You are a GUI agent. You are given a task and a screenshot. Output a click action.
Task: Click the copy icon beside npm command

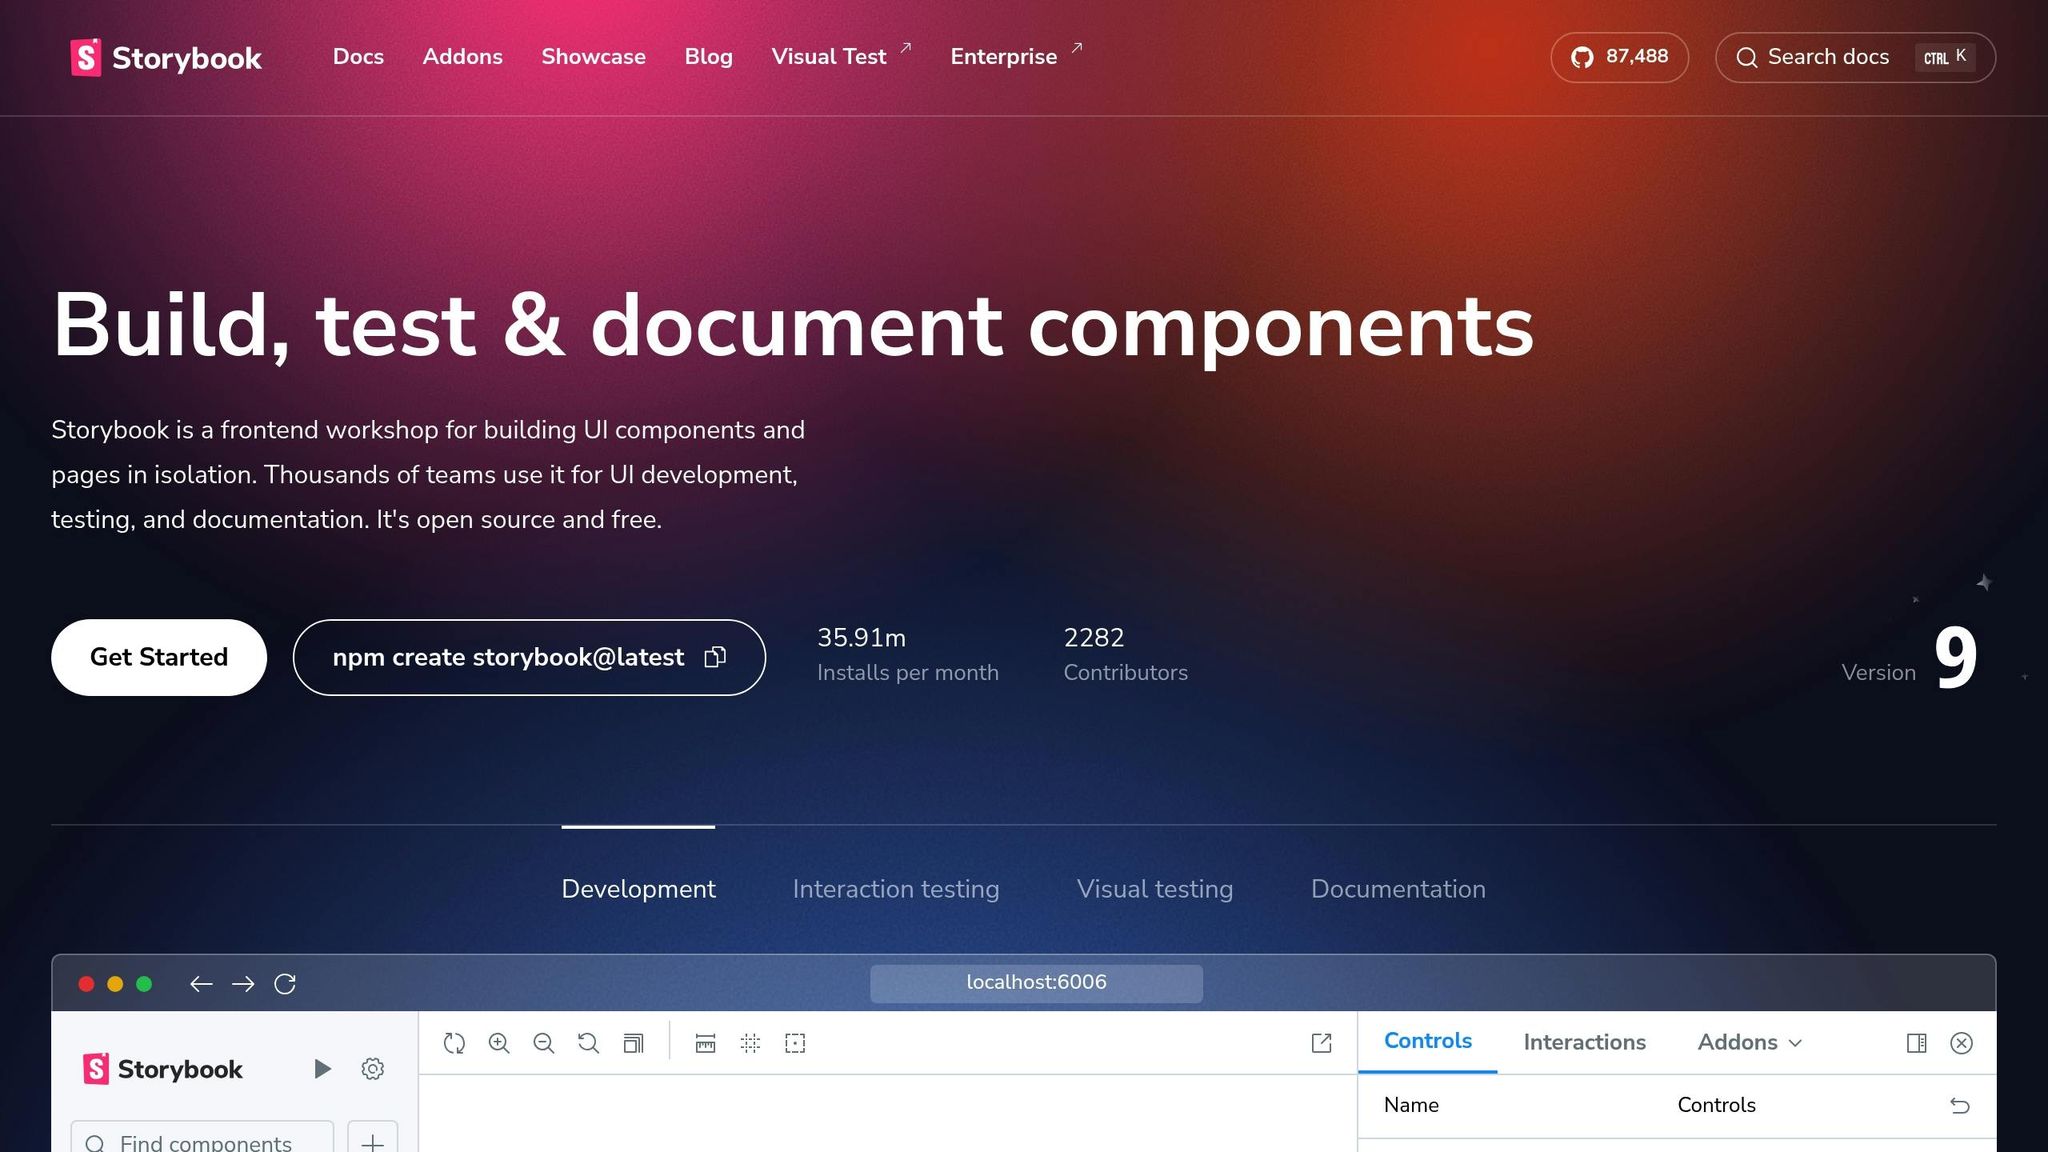coord(715,657)
